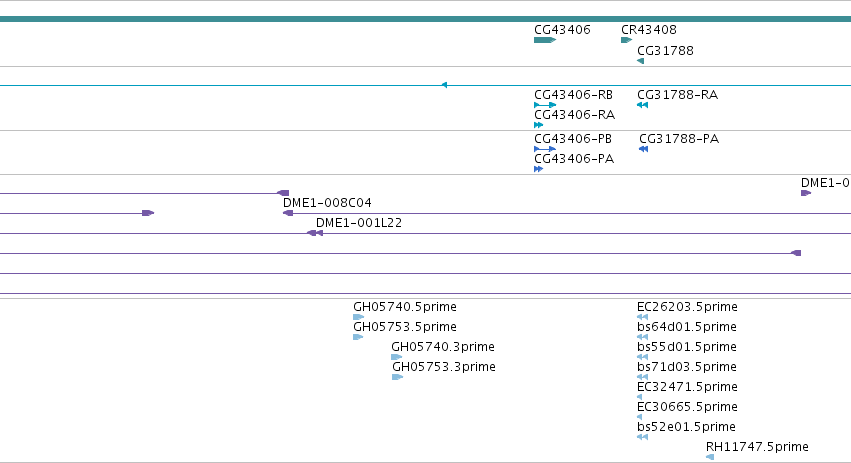Click the RH11747.5prime EST arrowhead

coord(710,457)
